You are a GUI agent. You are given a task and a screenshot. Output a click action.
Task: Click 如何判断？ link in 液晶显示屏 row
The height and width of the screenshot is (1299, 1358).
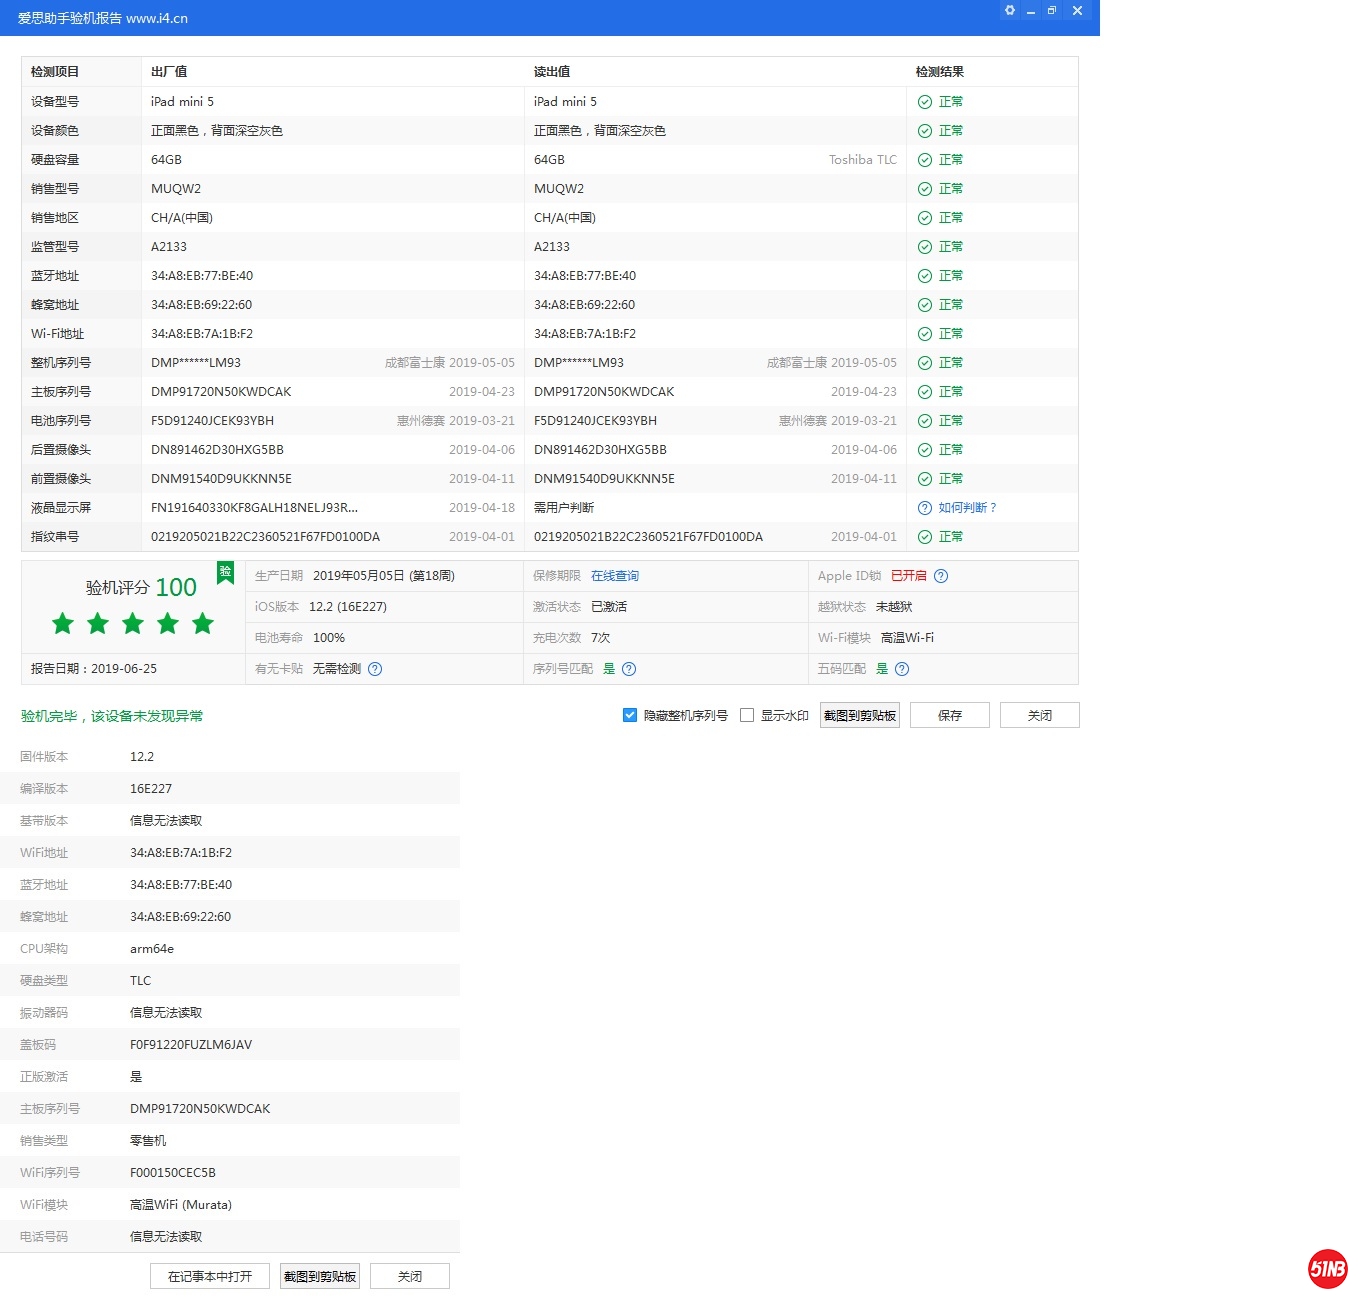pos(967,508)
